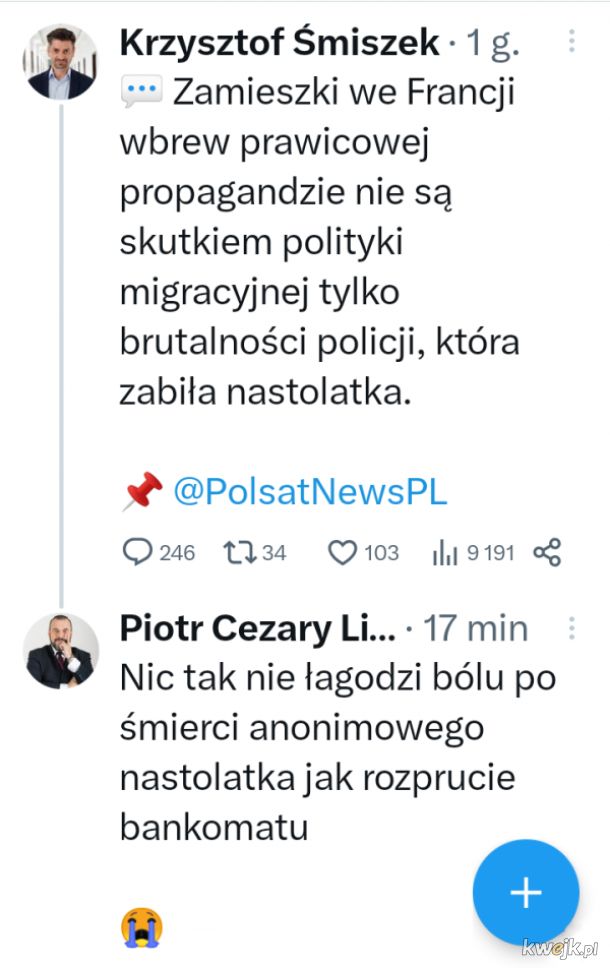This screenshot has height=968, width=610.
Task: Go to the Krzysztof Śmiszek profile name
Action: pos(279,42)
